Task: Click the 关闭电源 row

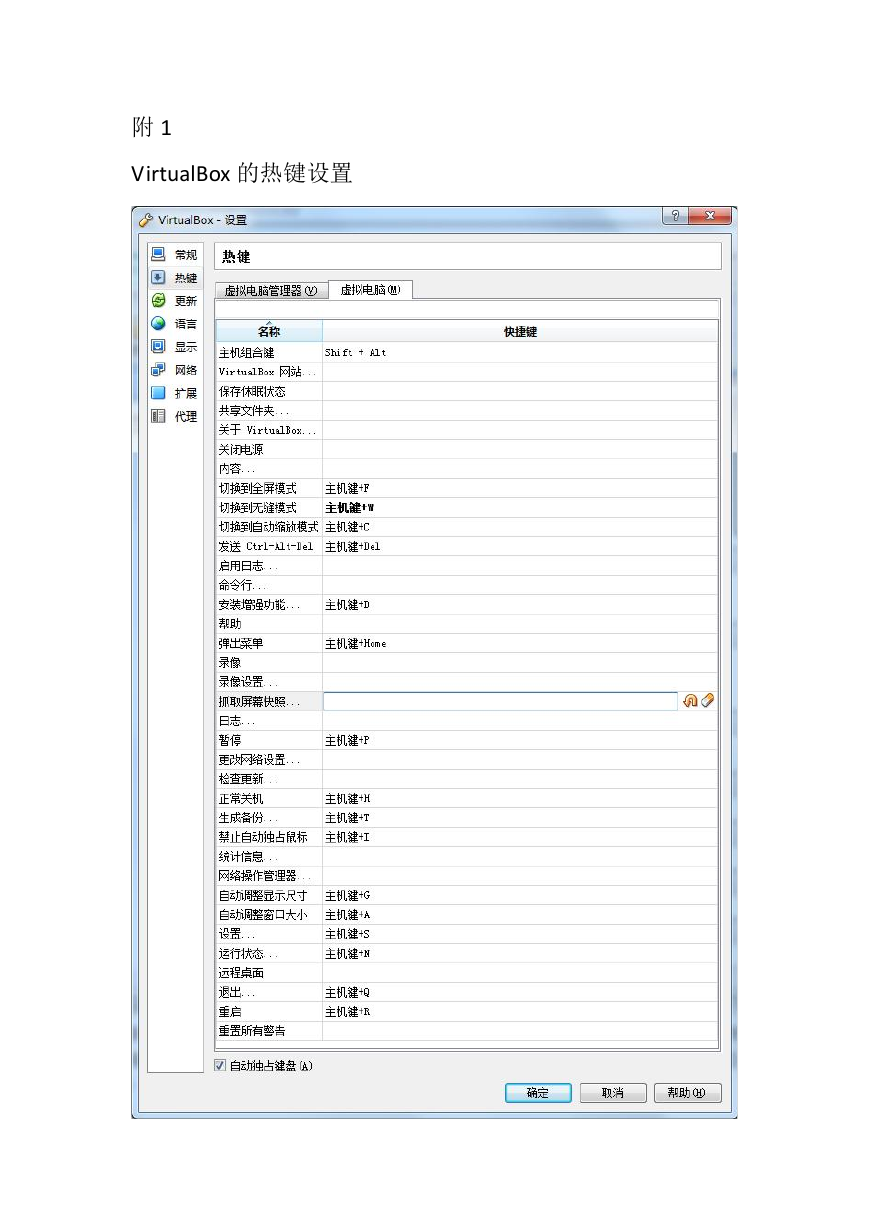Action: click(x=467, y=449)
